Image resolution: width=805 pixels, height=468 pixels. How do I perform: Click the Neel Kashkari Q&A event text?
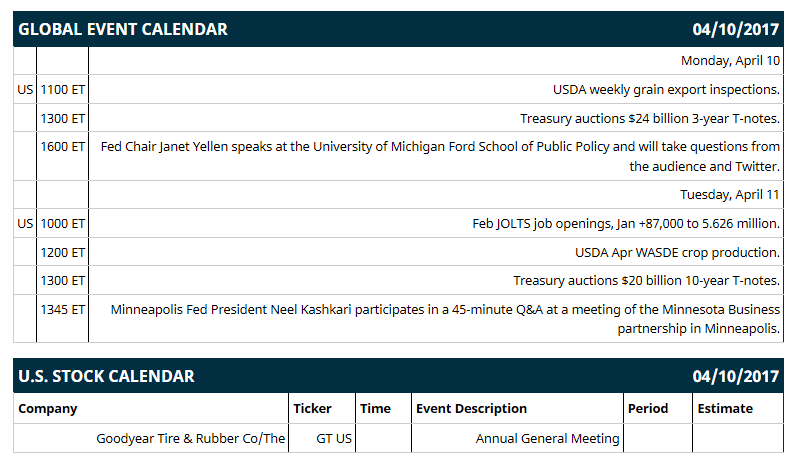445,319
